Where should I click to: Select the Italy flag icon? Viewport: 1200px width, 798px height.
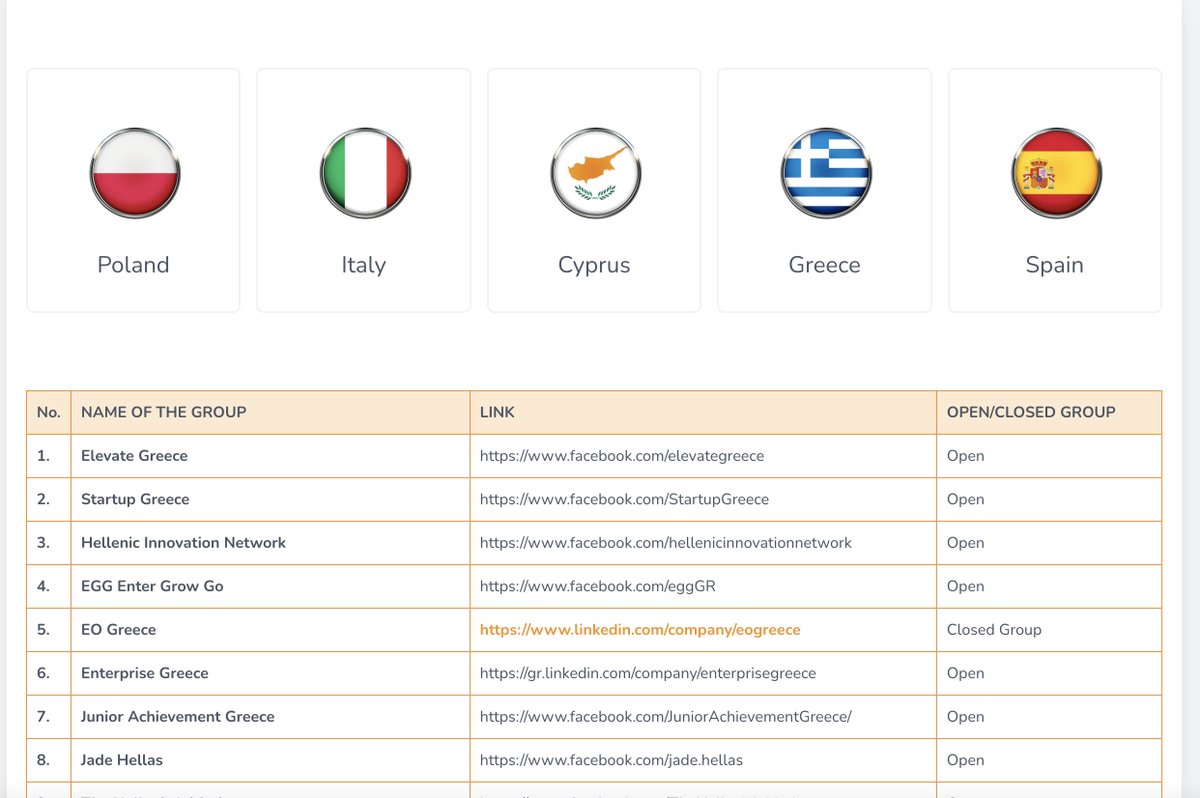[364, 173]
